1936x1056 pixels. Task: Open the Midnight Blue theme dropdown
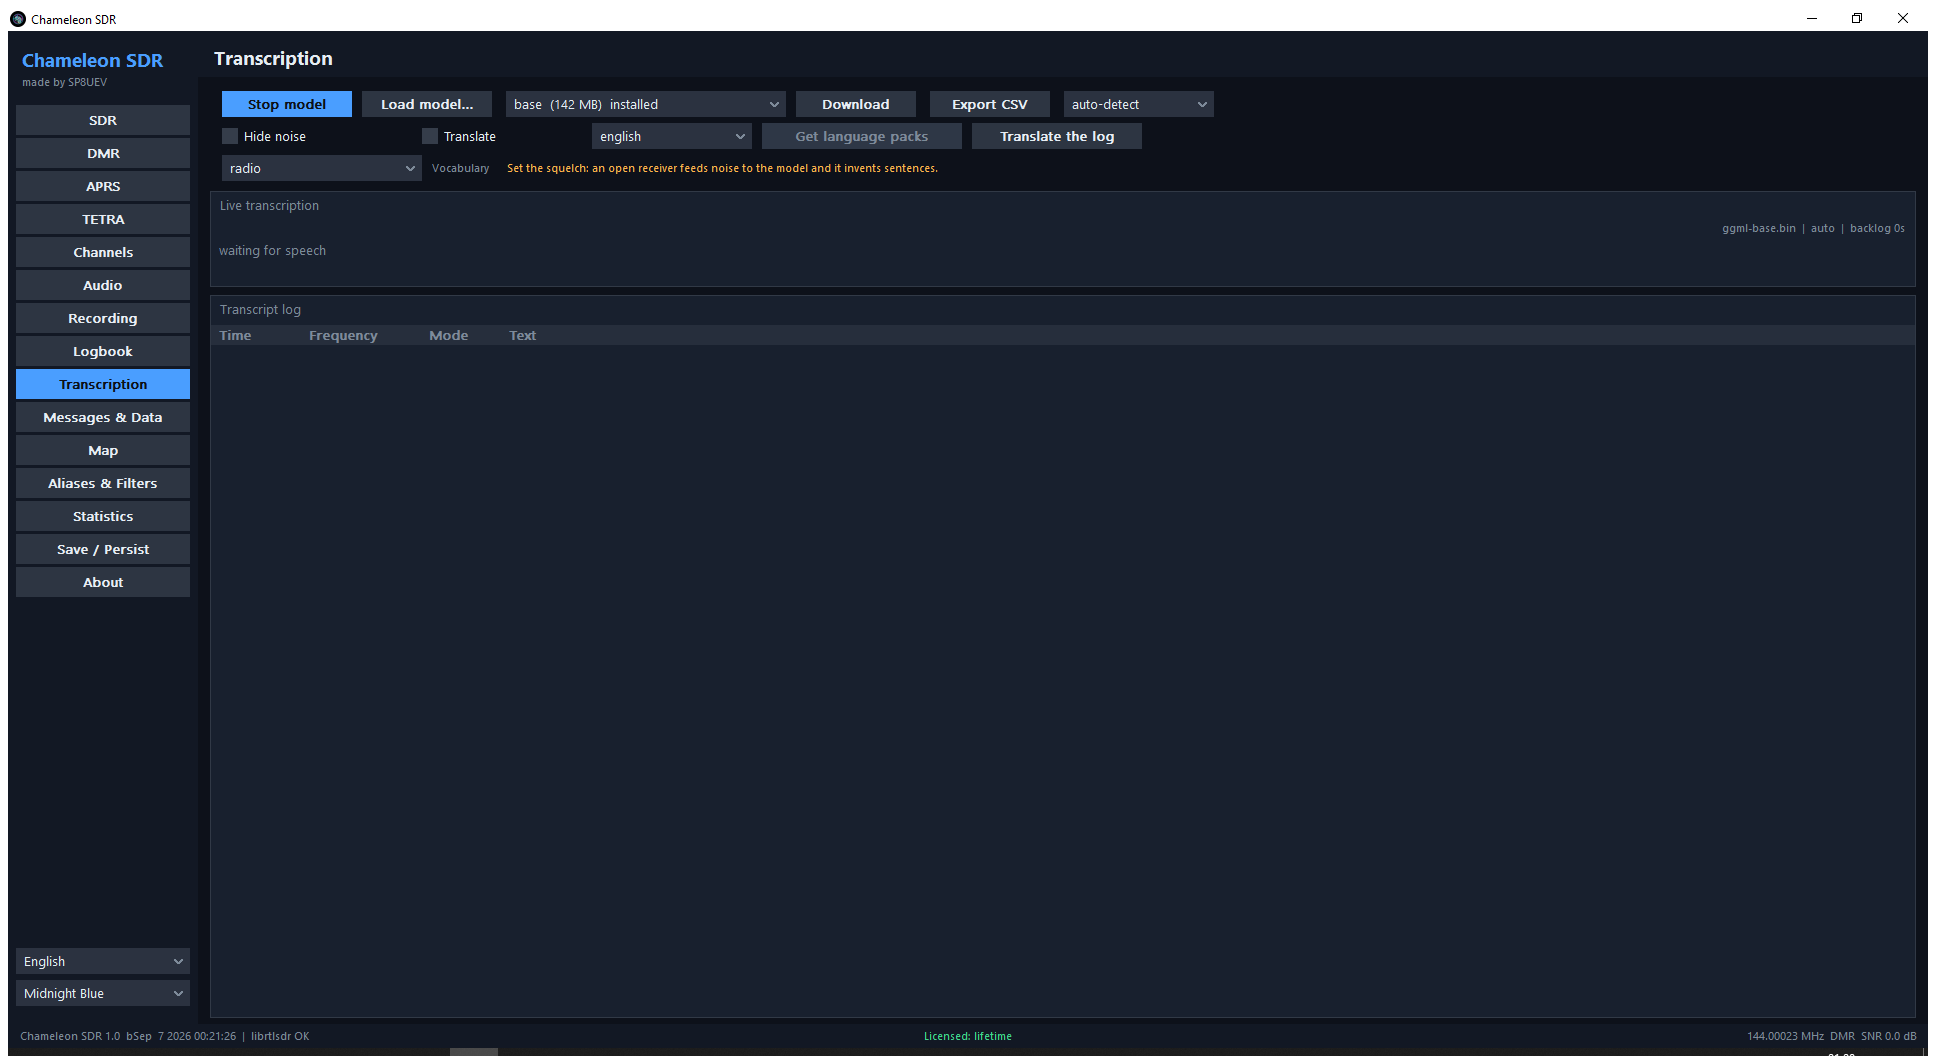tap(103, 993)
